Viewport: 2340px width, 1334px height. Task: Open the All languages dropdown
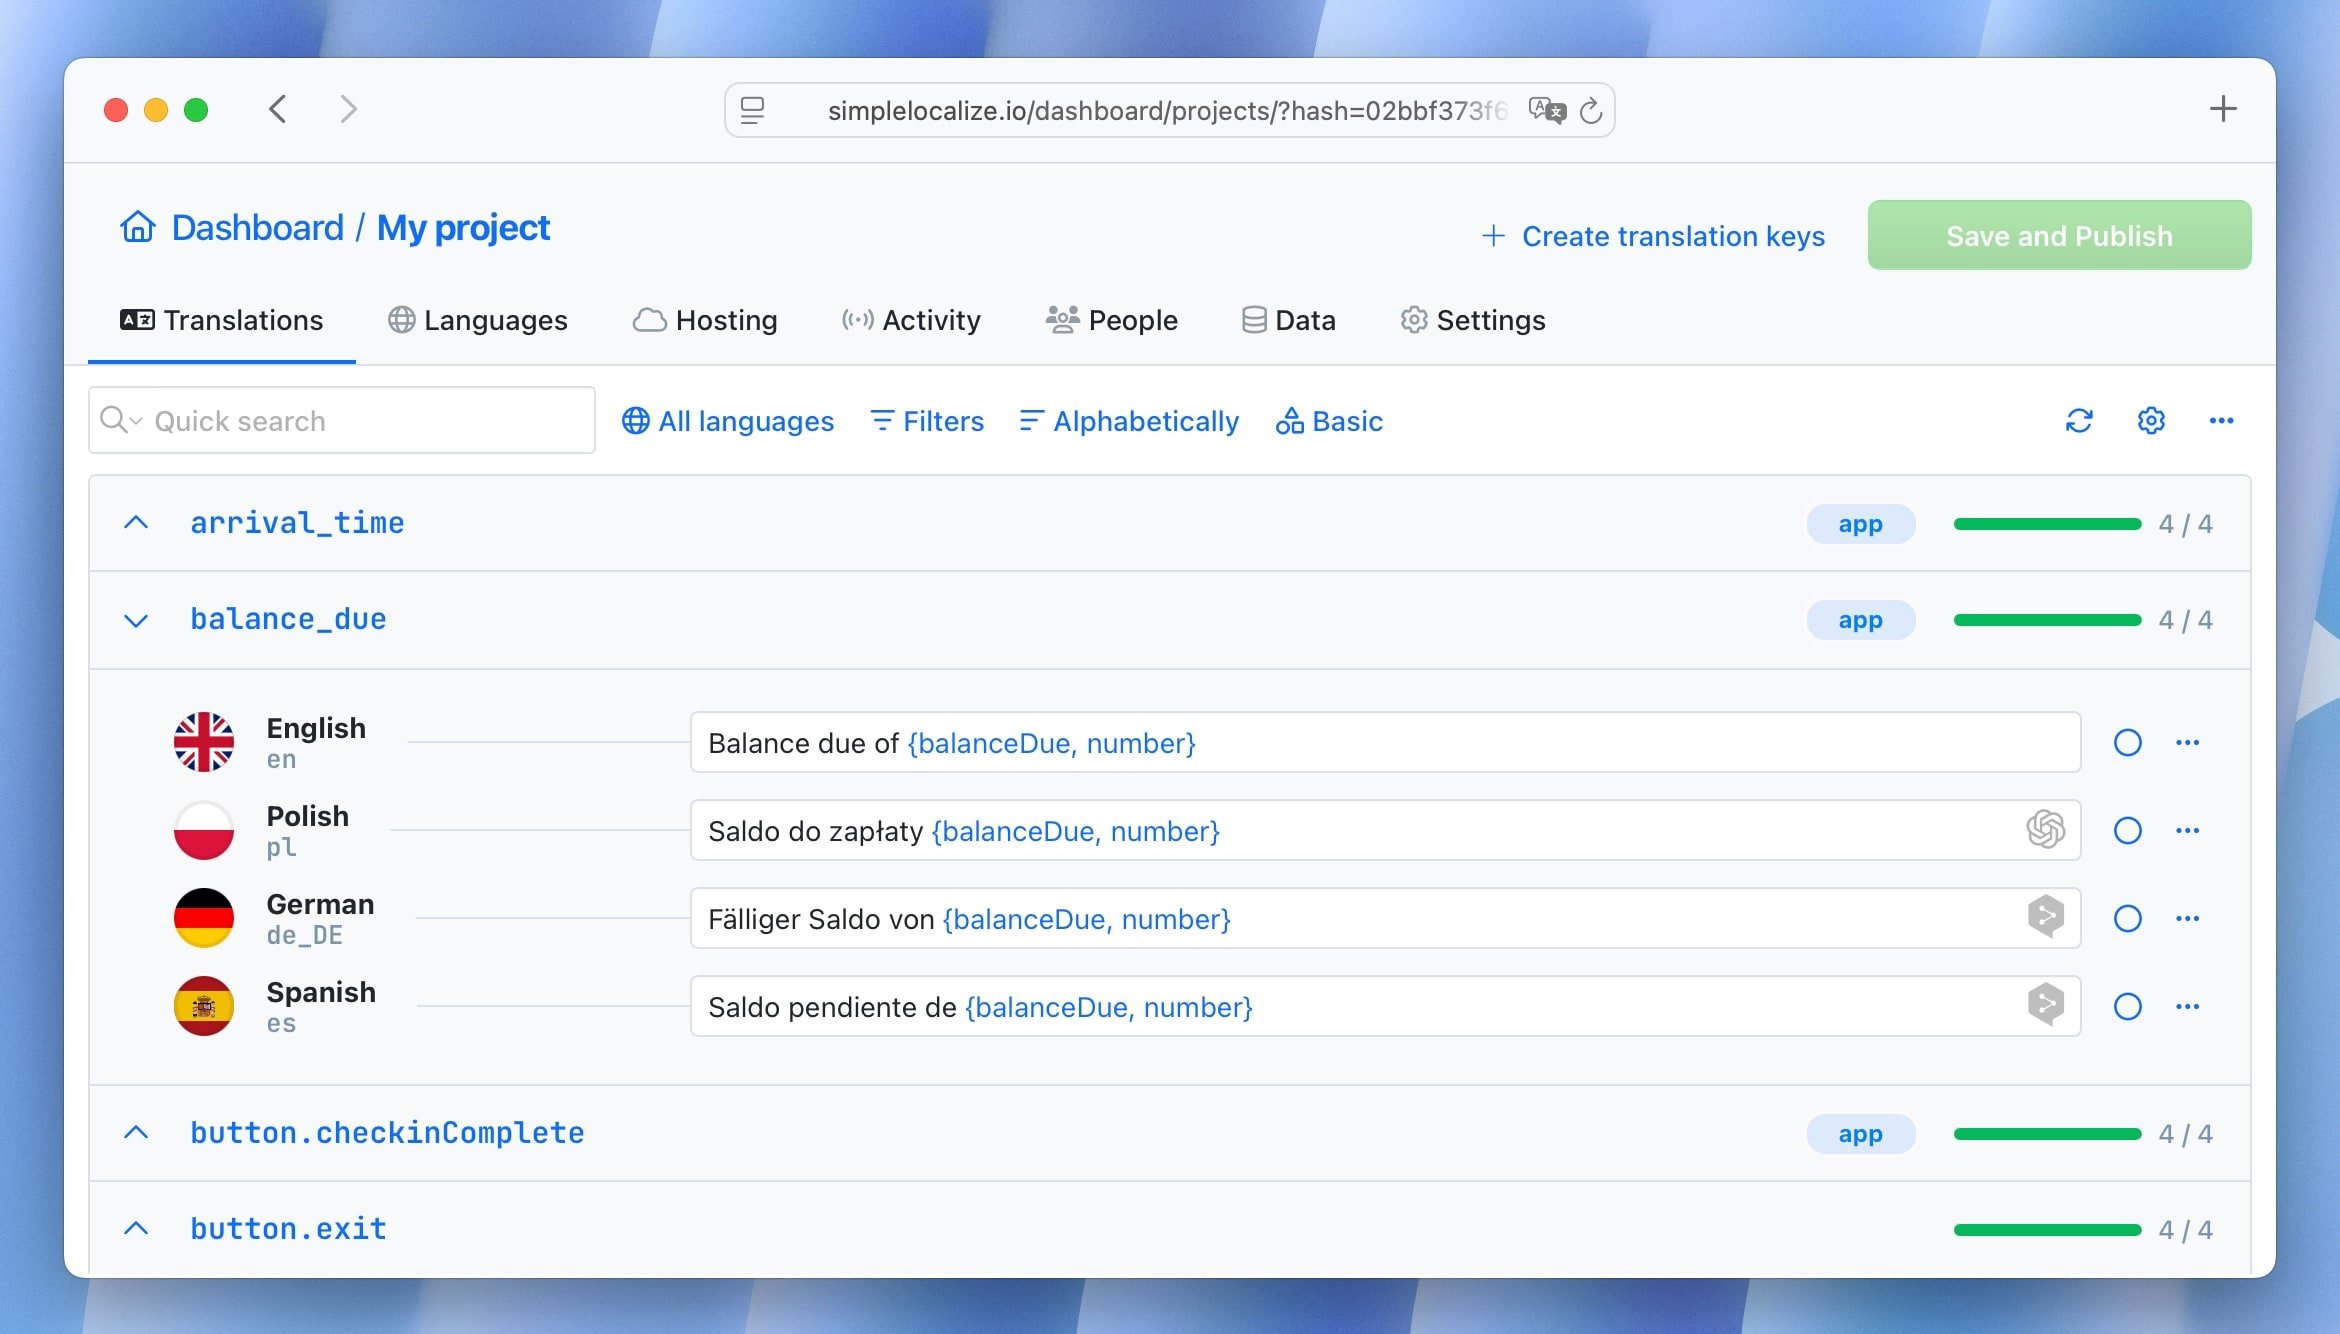728,421
